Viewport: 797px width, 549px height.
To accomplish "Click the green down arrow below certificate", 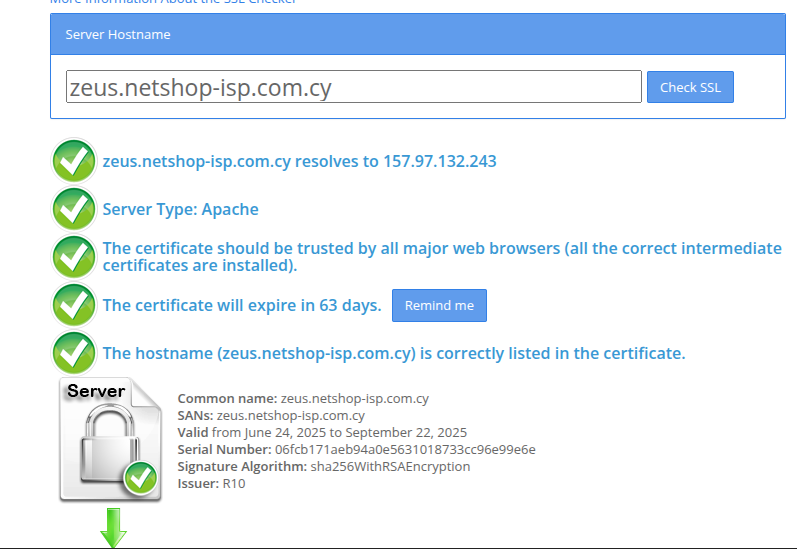I will [113, 528].
